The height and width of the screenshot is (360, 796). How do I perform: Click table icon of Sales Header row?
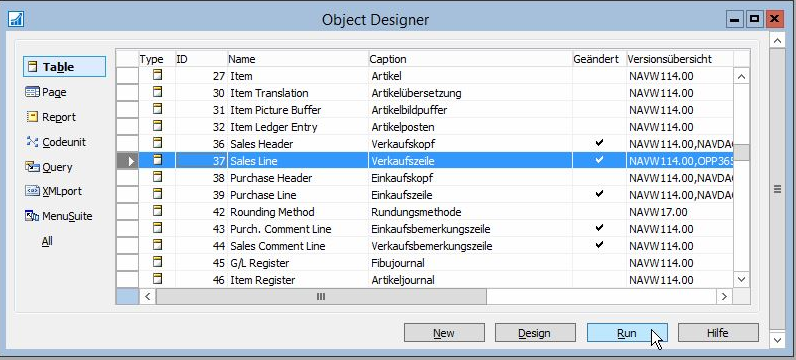tap(158, 144)
